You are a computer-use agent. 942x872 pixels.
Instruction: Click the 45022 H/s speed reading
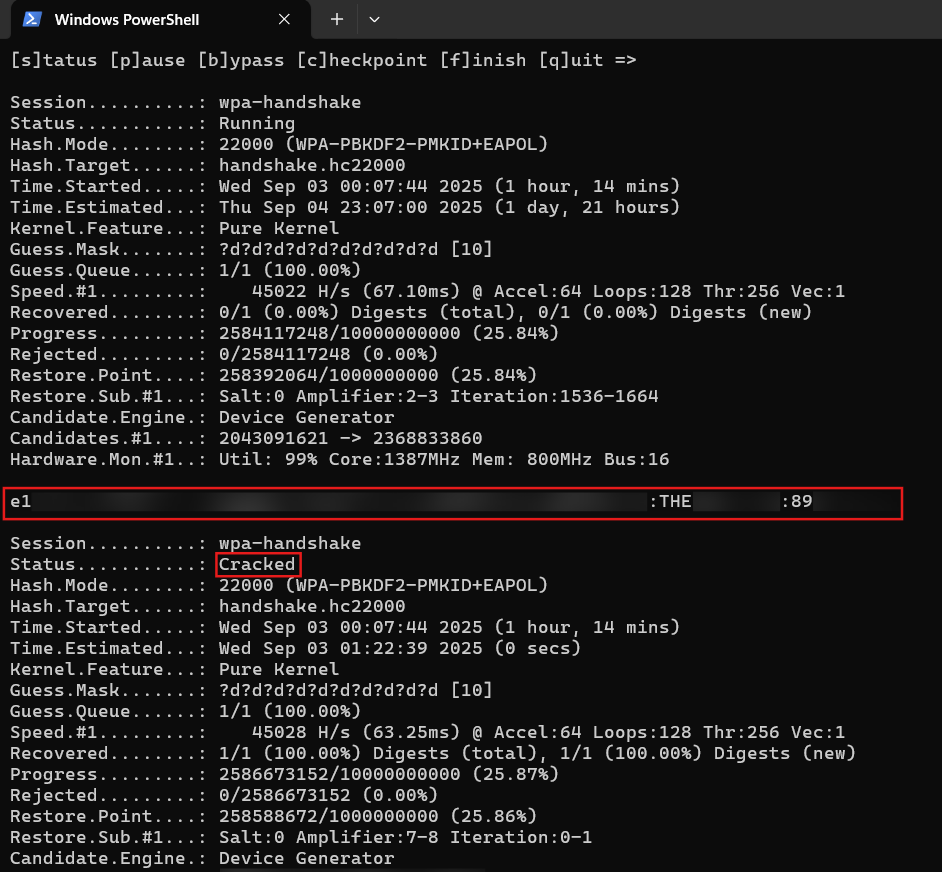point(302,292)
